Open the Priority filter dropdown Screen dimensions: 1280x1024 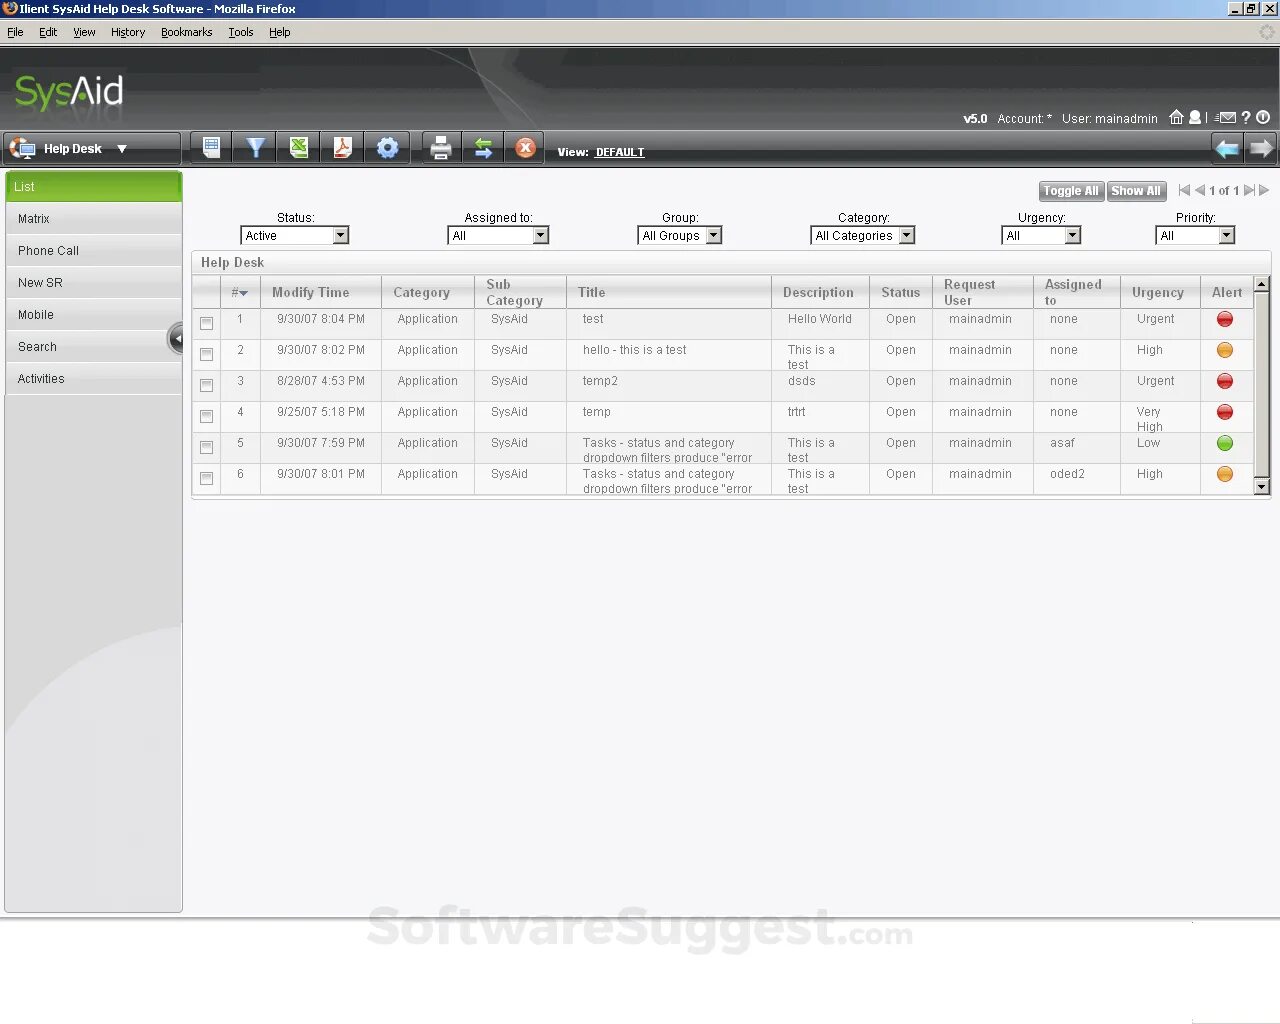[1195, 236]
